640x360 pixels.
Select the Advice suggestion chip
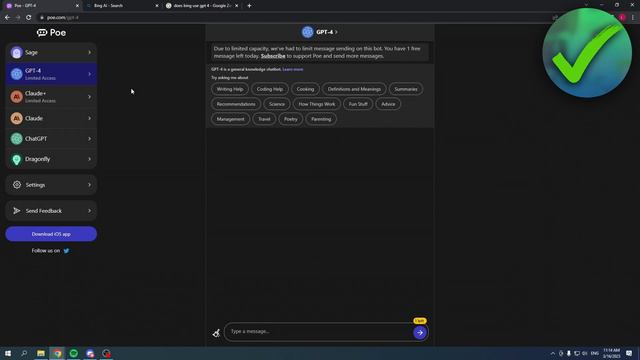[x=388, y=104]
